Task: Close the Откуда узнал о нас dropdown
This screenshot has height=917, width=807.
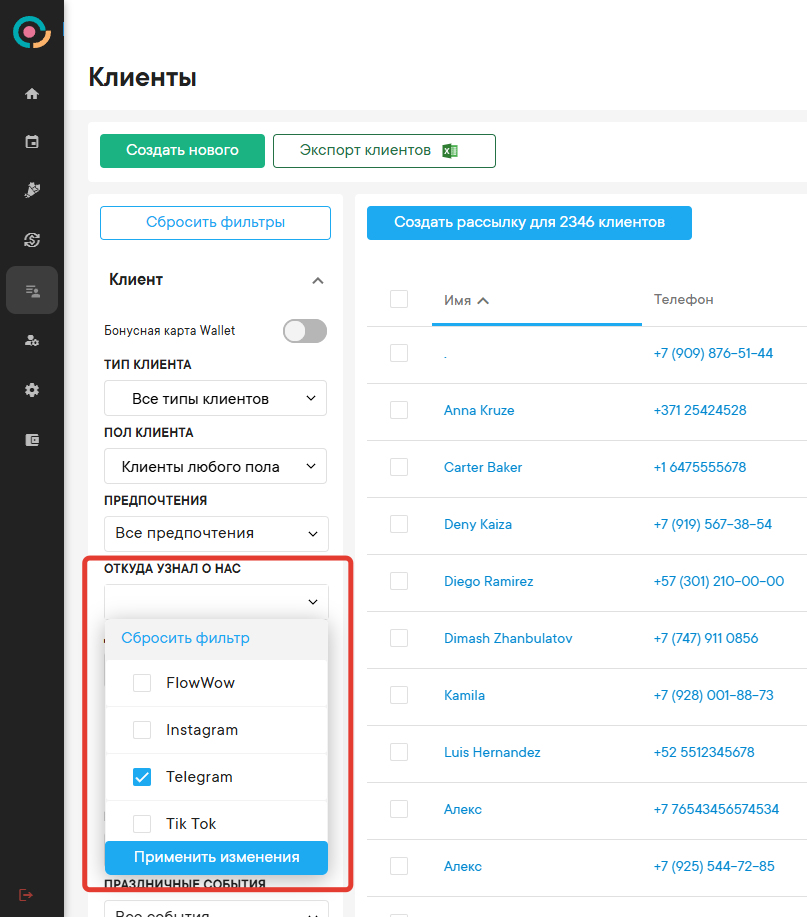Action: (x=216, y=602)
